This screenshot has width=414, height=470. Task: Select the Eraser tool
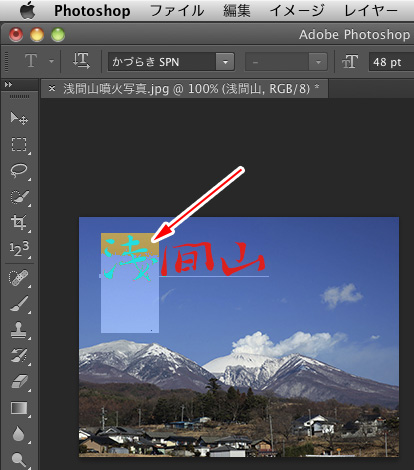click(x=19, y=382)
